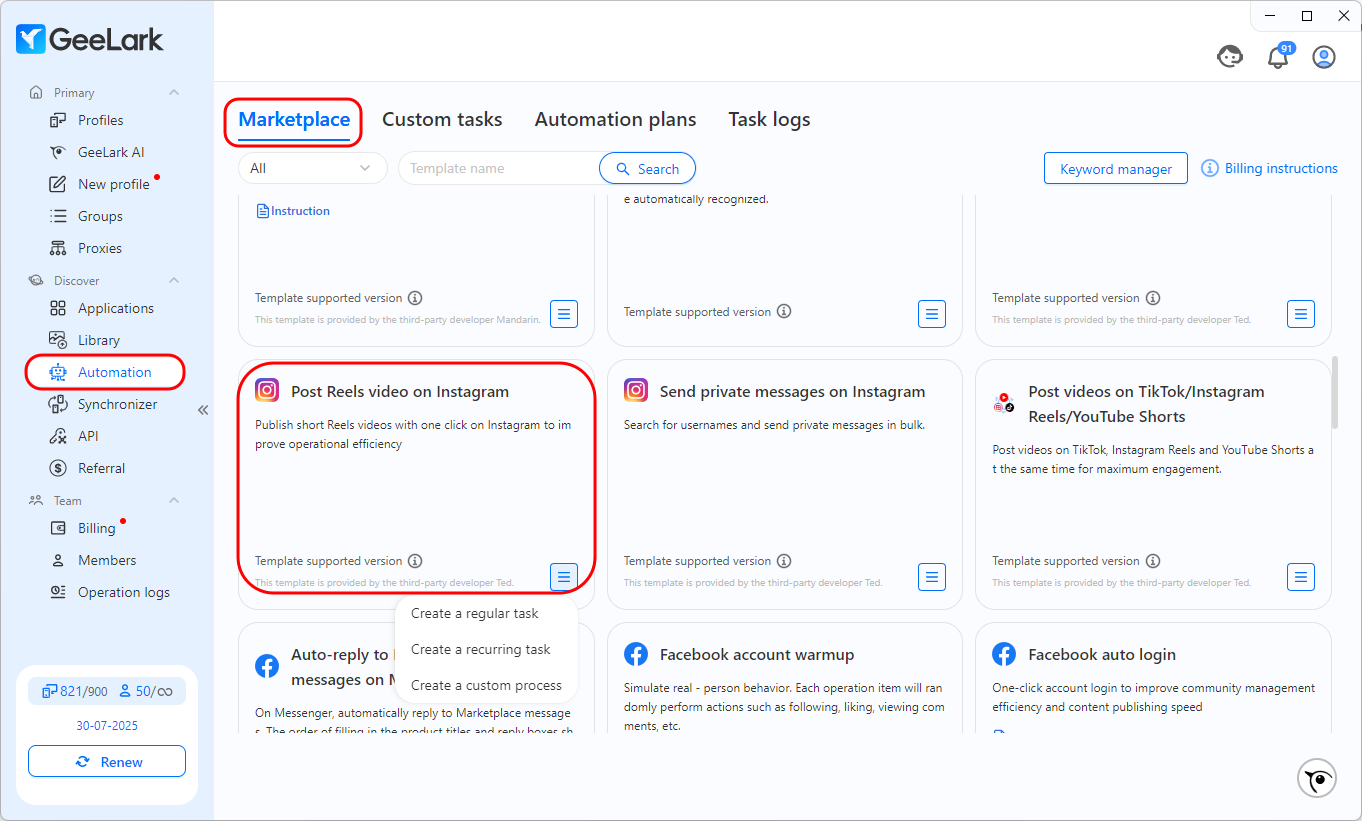The height and width of the screenshot is (821, 1362).
Task: Switch to Custom tasks tab
Action: click(x=442, y=119)
